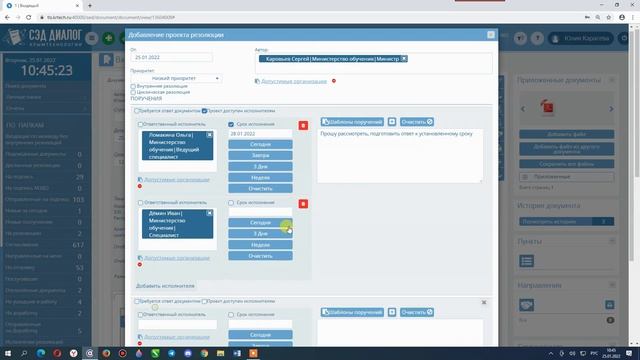Click the СЭД Диалог logo
Image resolution: width=640 pixels, height=360 pixels.
pos(44,37)
